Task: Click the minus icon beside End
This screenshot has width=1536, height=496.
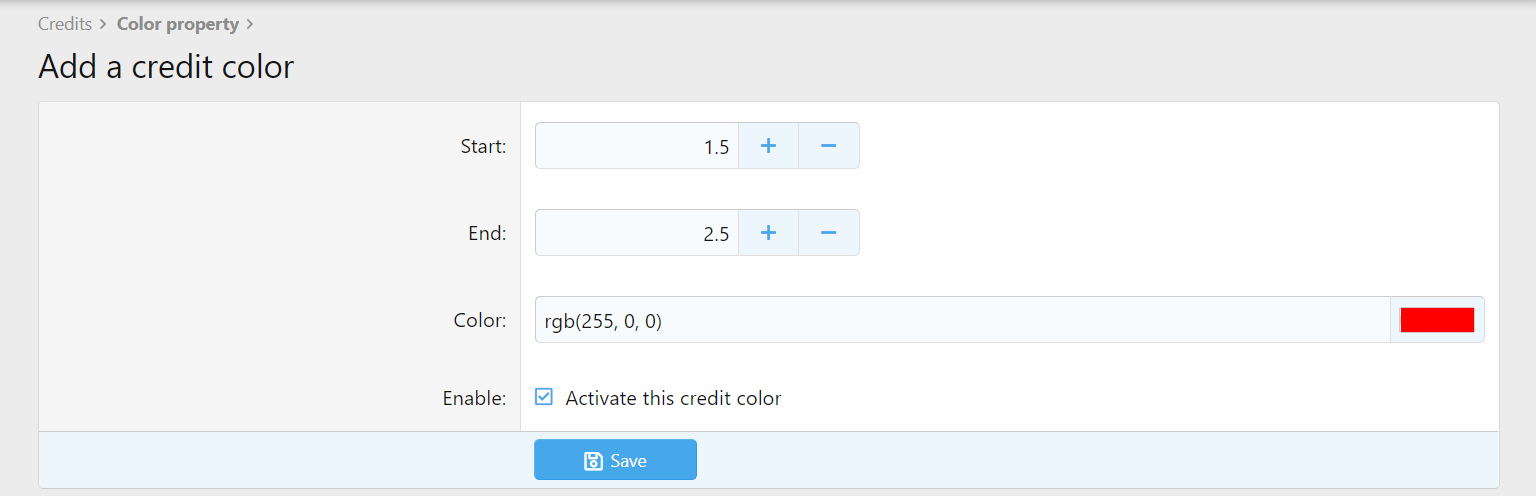Action: click(x=828, y=233)
